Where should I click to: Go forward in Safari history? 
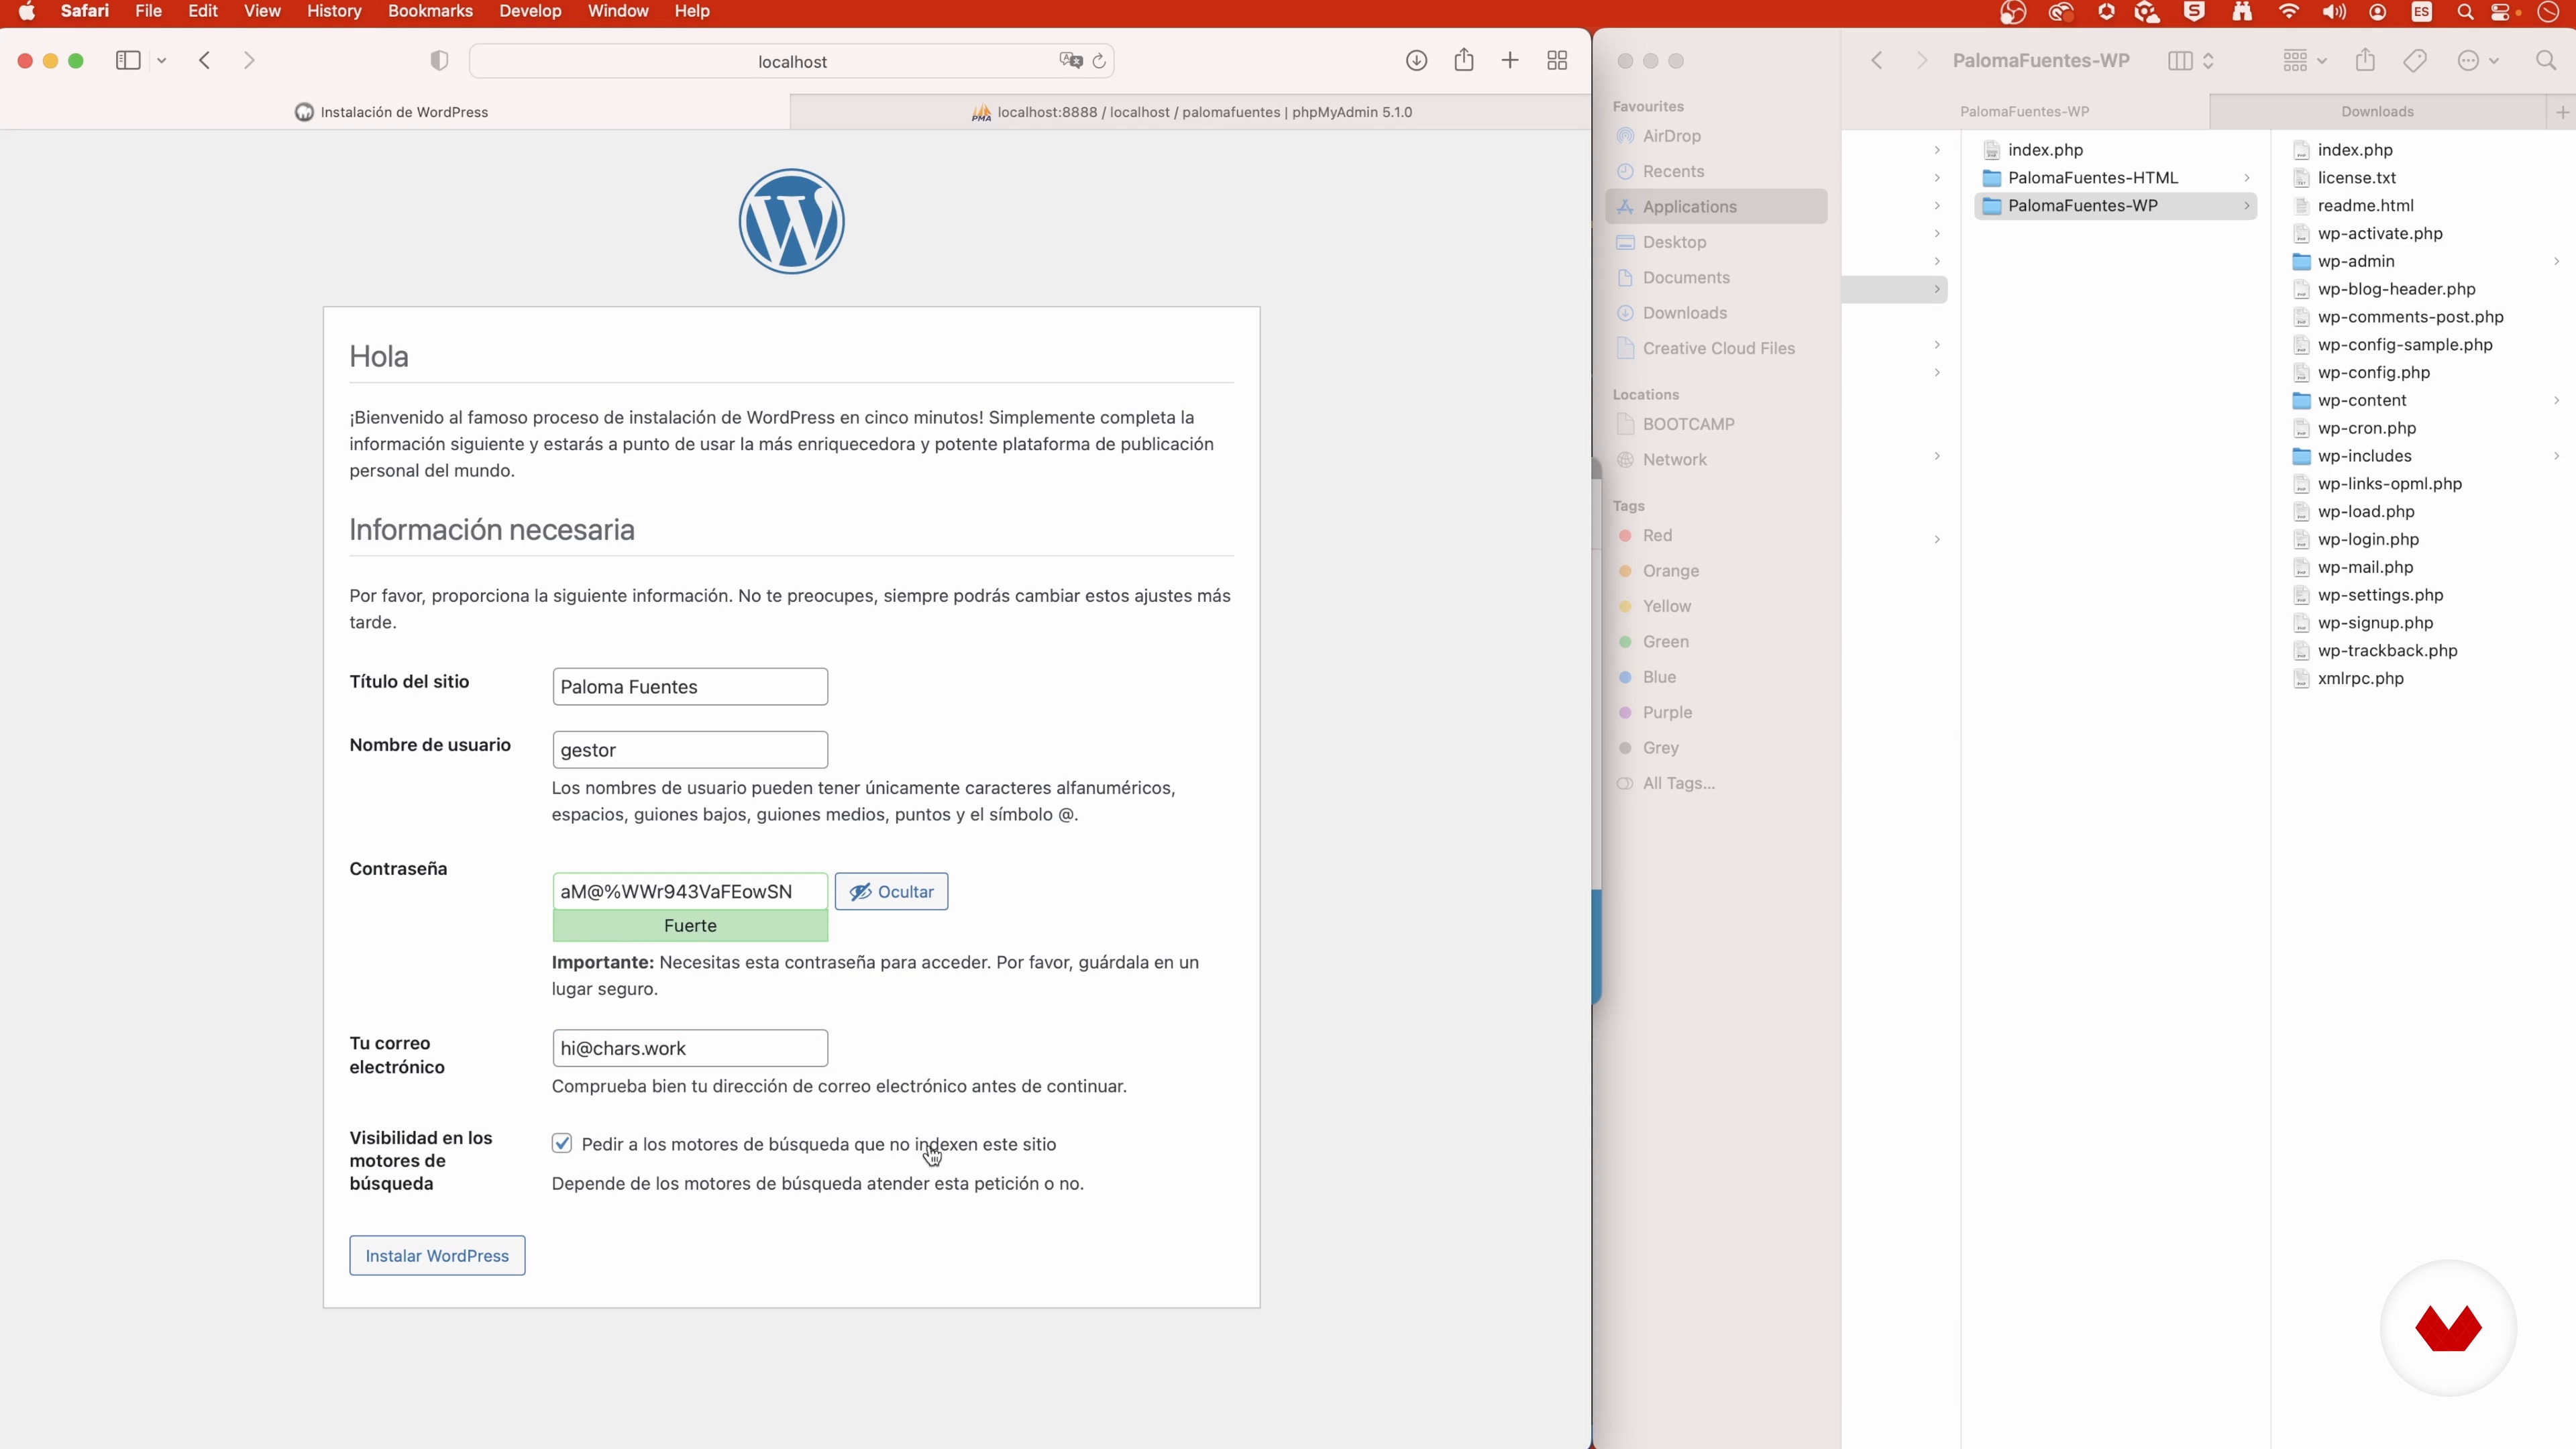click(249, 61)
